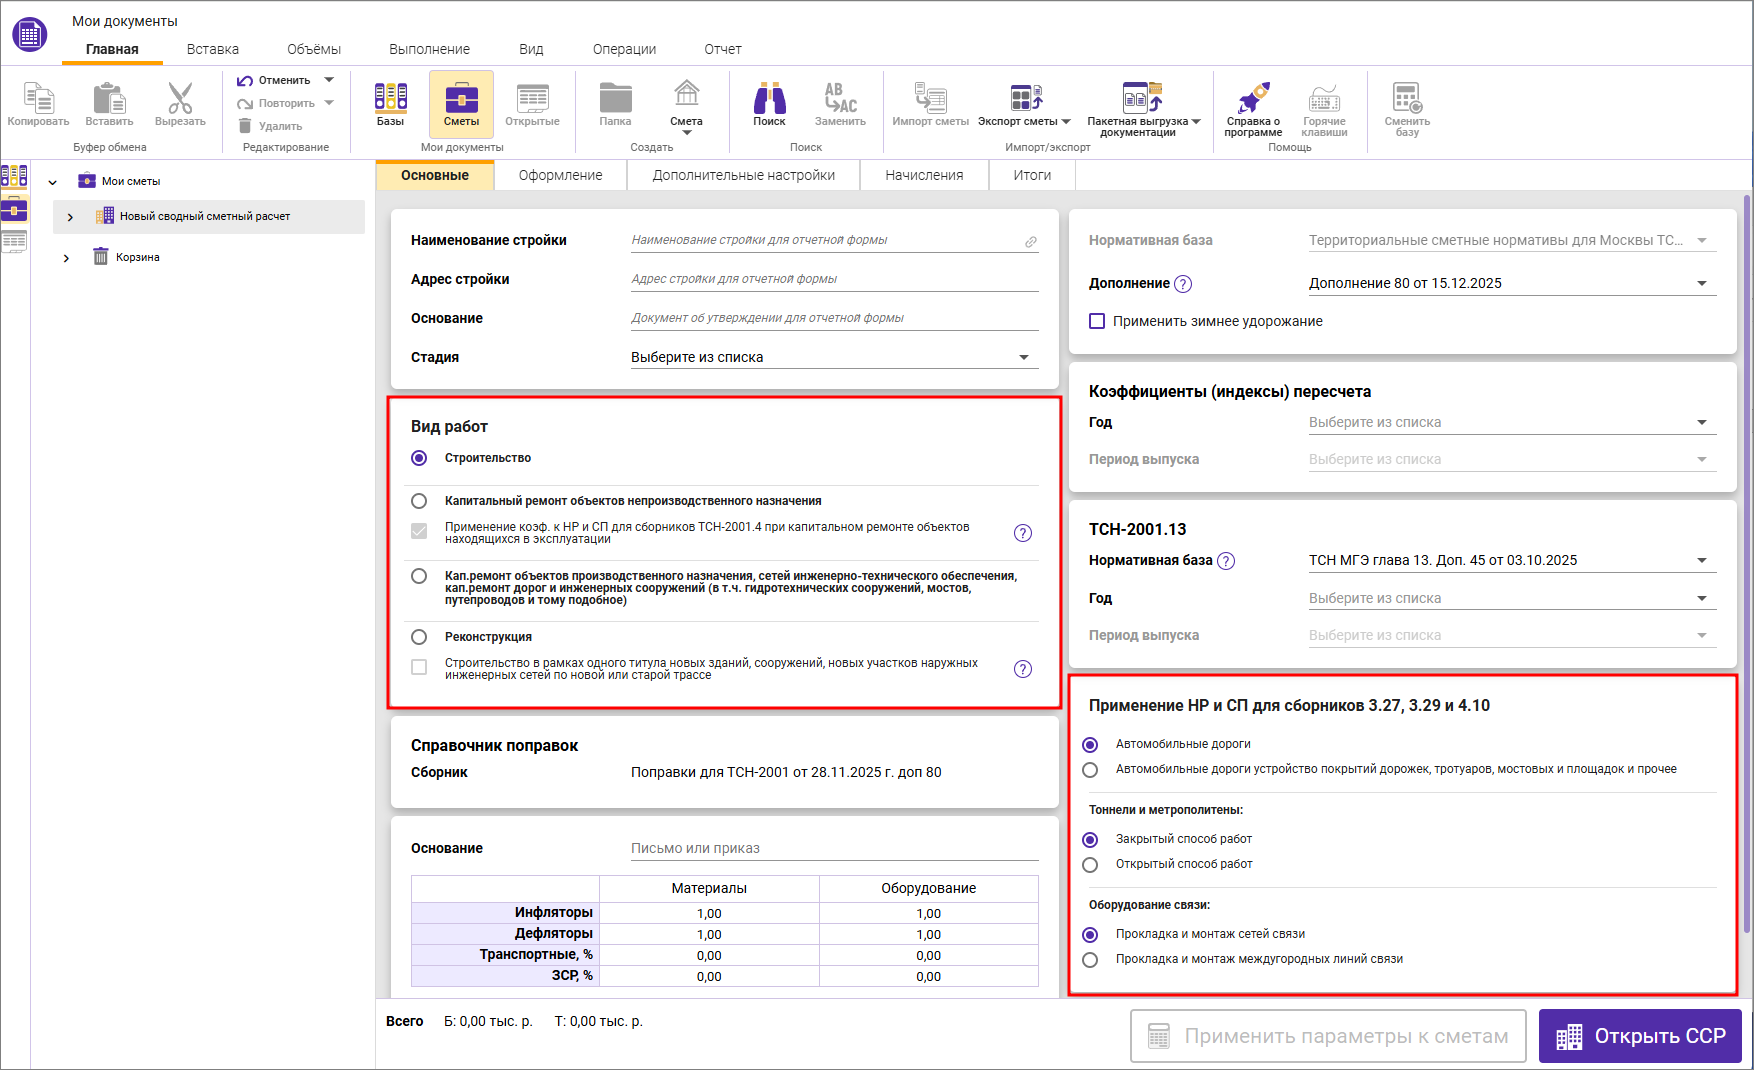Viewport: 1754px width, 1070px height.
Task: Select Открытый способ работ radio button
Action: (x=1090, y=865)
